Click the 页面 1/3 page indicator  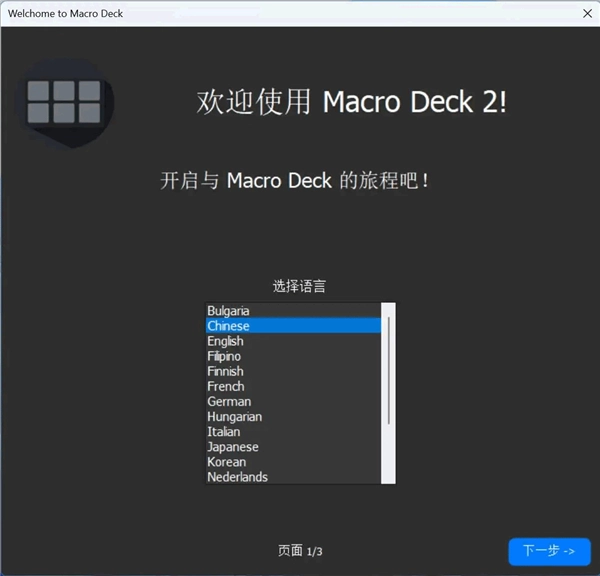point(300,551)
